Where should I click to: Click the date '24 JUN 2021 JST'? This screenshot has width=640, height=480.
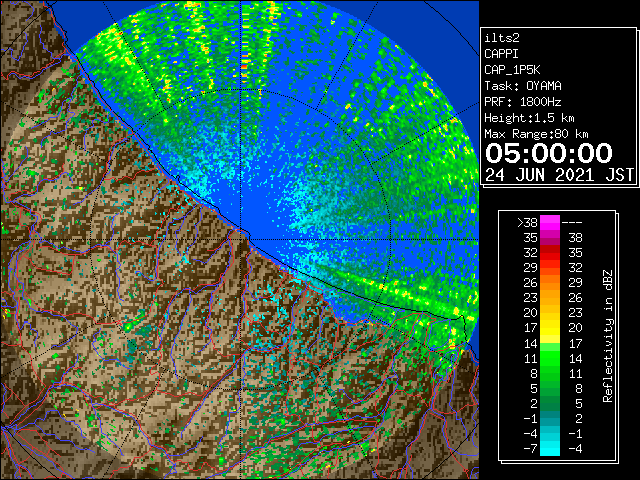[560, 175]
